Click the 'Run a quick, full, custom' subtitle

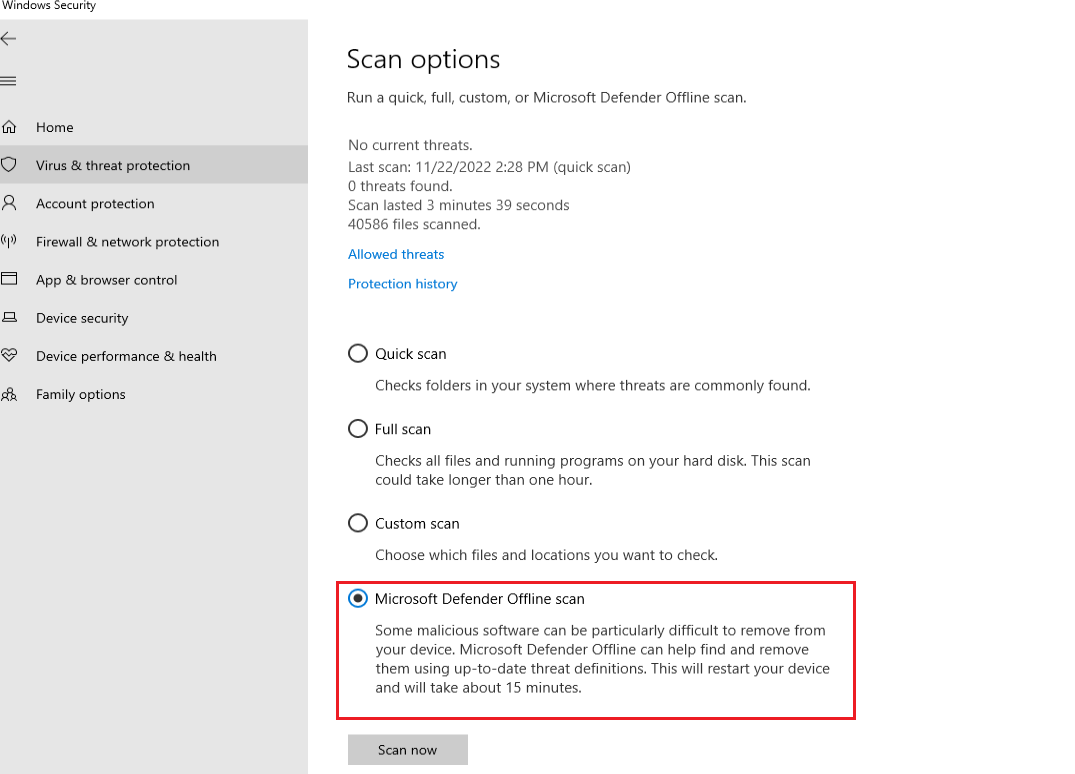[546, 98]
